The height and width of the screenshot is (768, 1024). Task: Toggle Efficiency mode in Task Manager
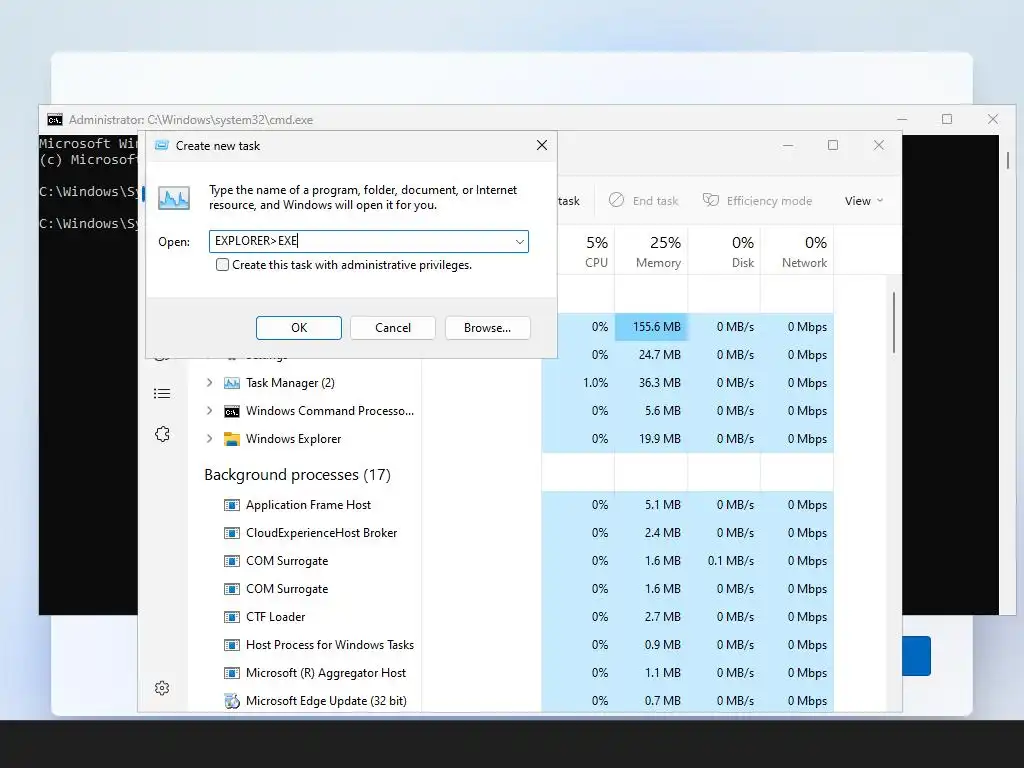[x=757, y=200]
